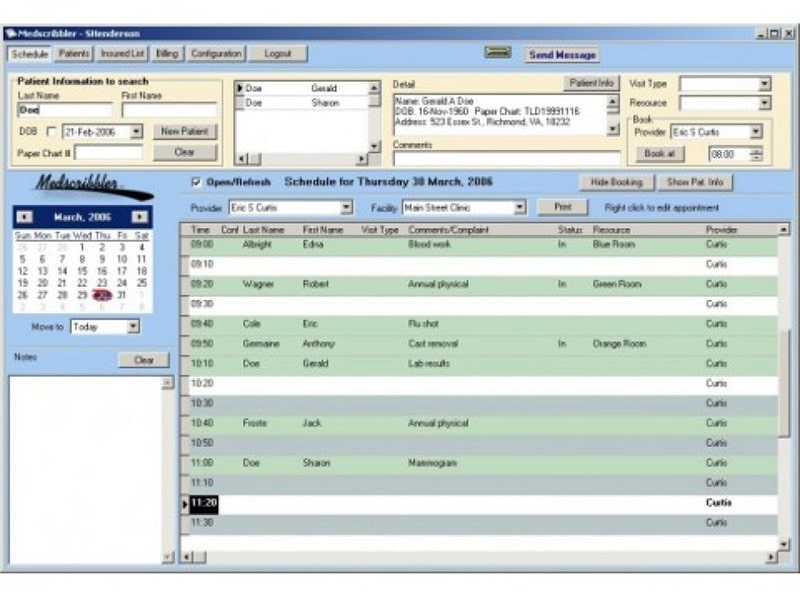Click the Logout button

coord(278,54)
